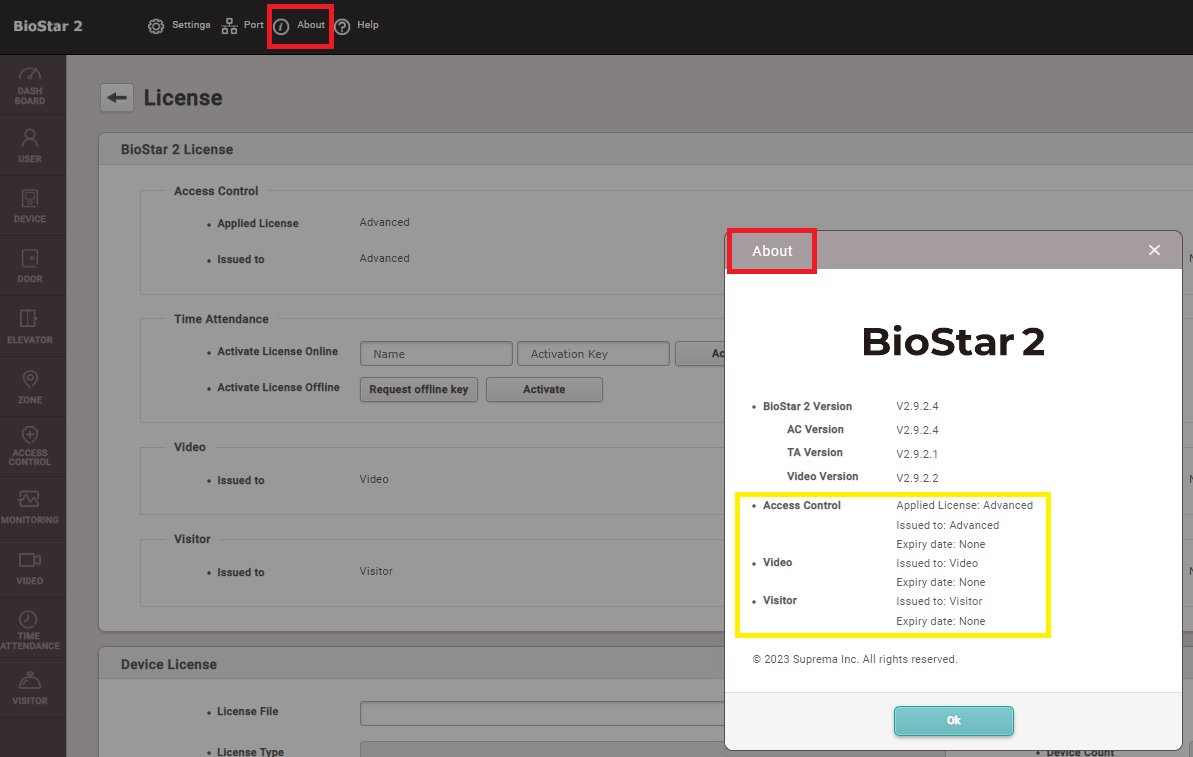Image resolution: width=1193 pixels, height=757 pixels.
Task: Select the Visitor sidebar icon
Action: 30,688
